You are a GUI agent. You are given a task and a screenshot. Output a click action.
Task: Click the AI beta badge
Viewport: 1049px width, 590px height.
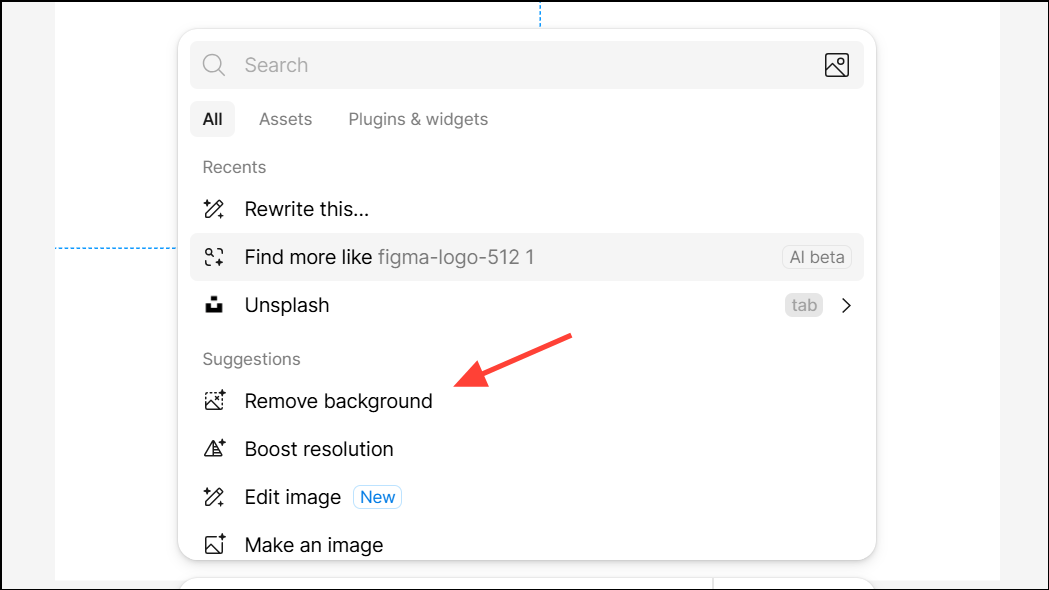(817, 257)
